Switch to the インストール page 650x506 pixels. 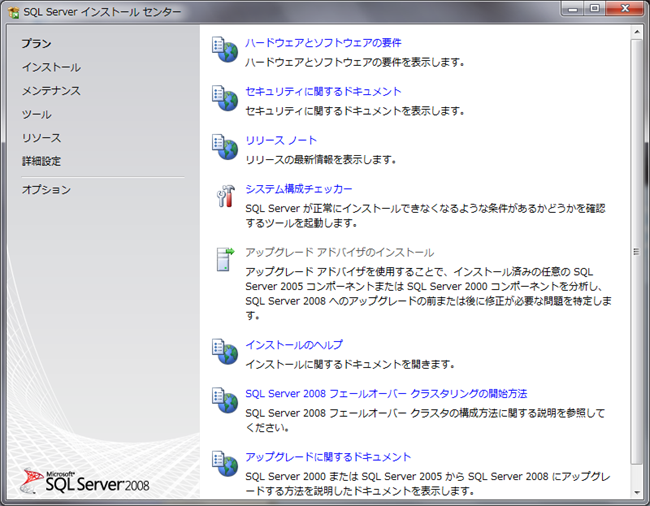click(x=51, y=67)
